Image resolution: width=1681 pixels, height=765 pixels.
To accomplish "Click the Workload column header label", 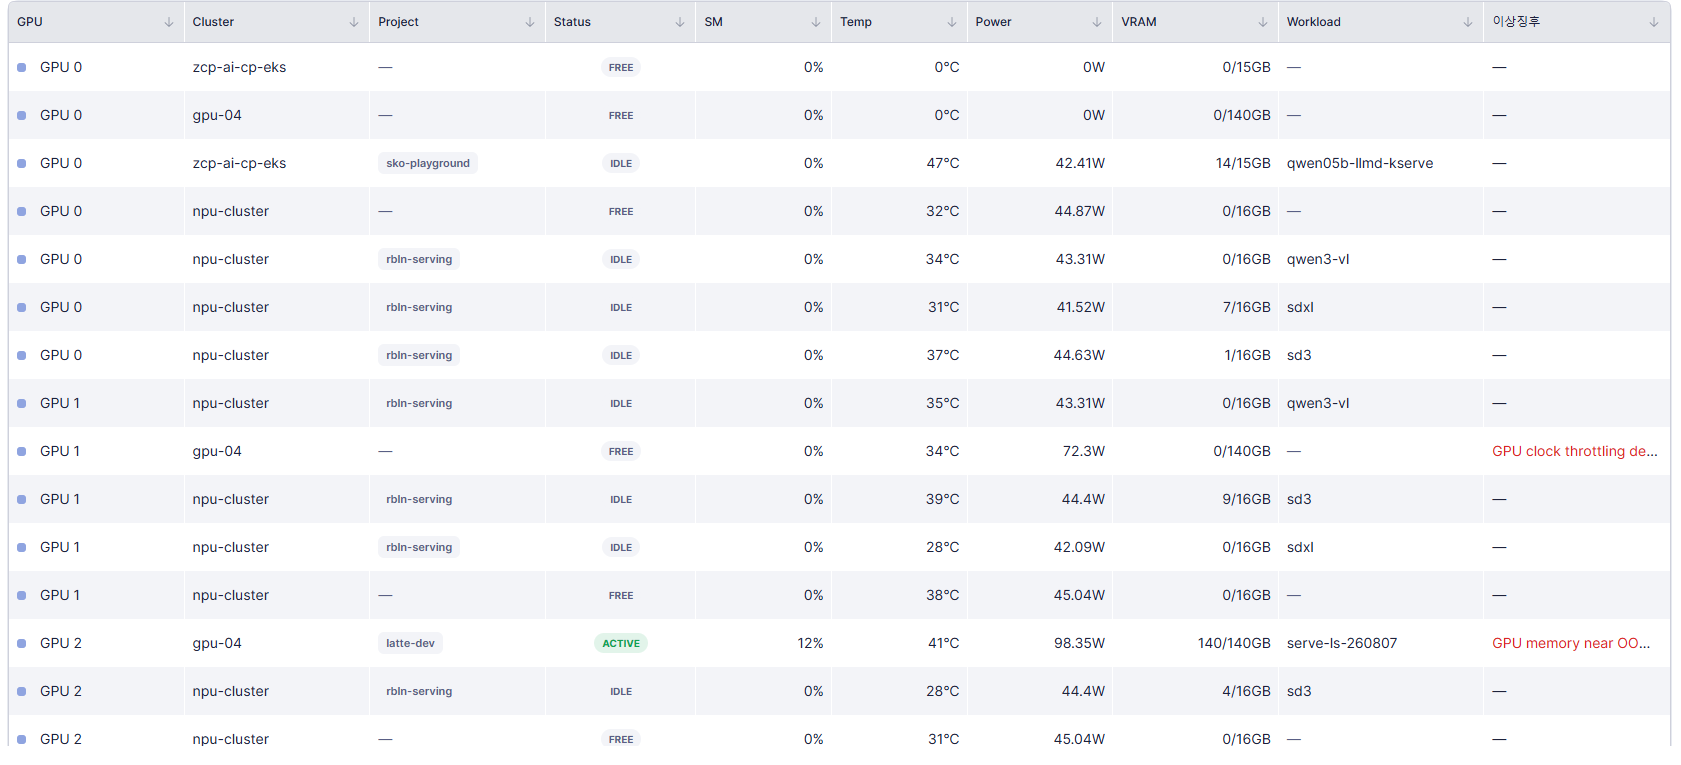I will tap(1314, 22).
